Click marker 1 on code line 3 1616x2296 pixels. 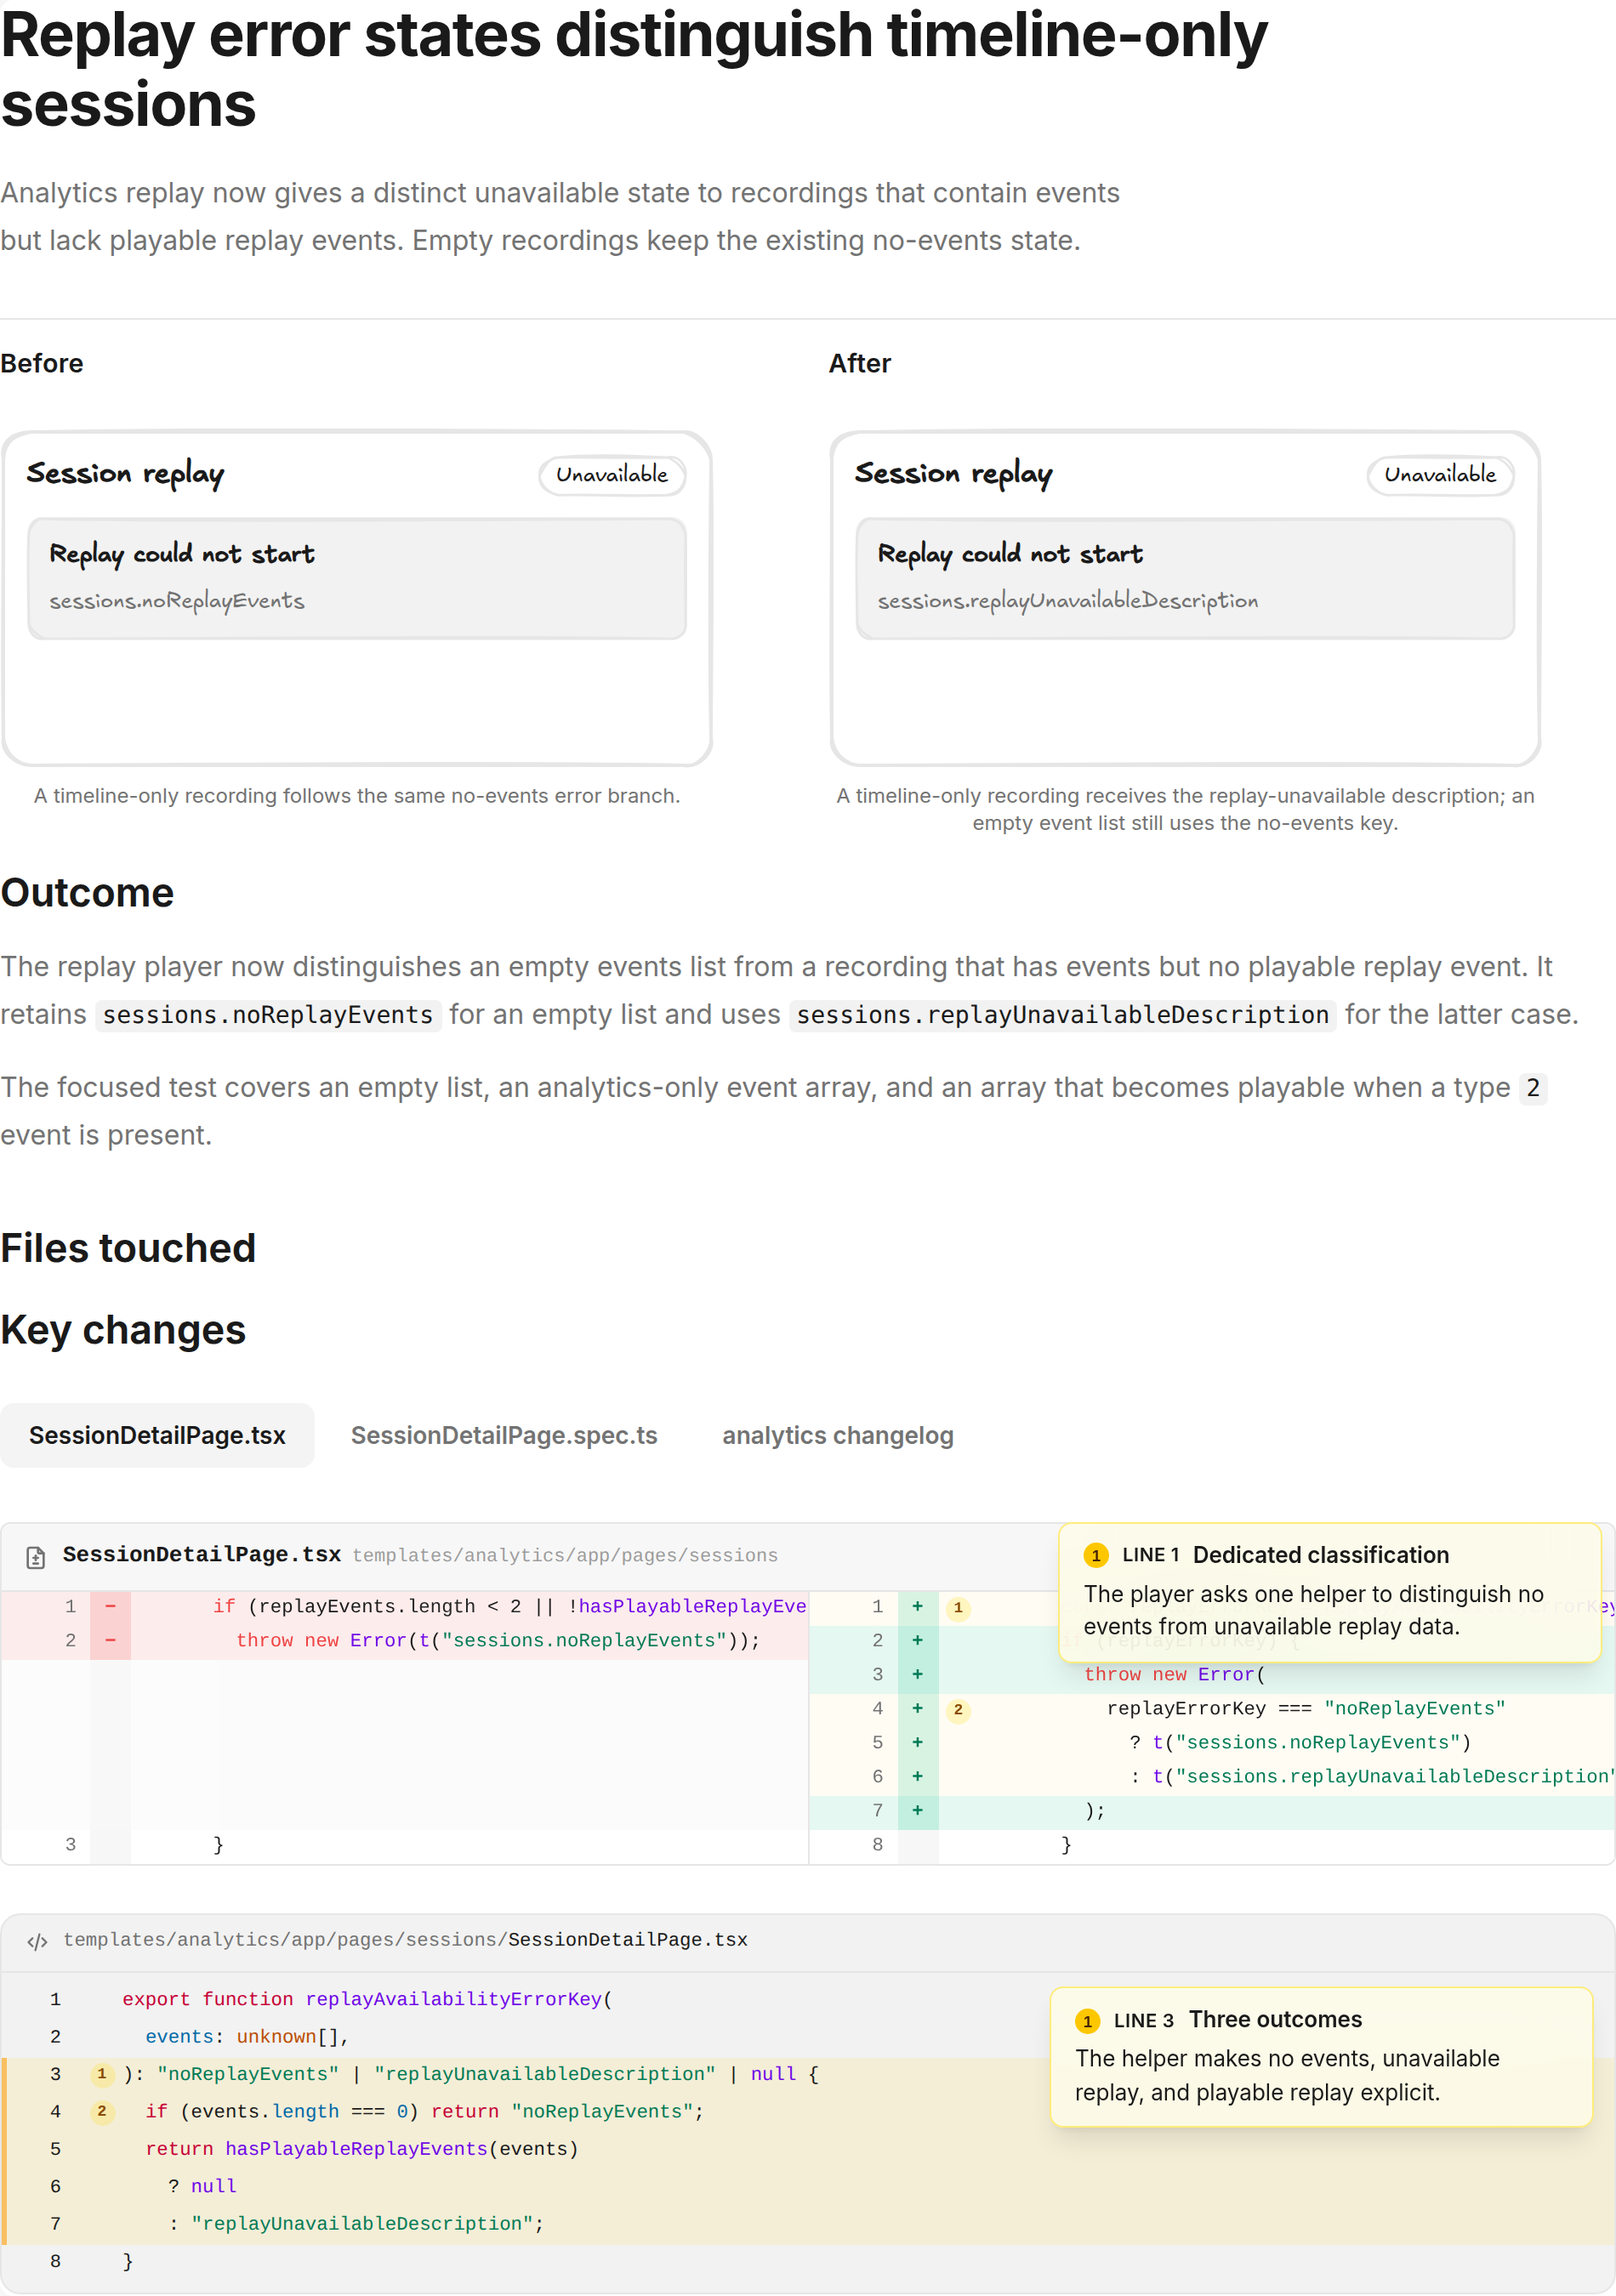click(102, 2074)
